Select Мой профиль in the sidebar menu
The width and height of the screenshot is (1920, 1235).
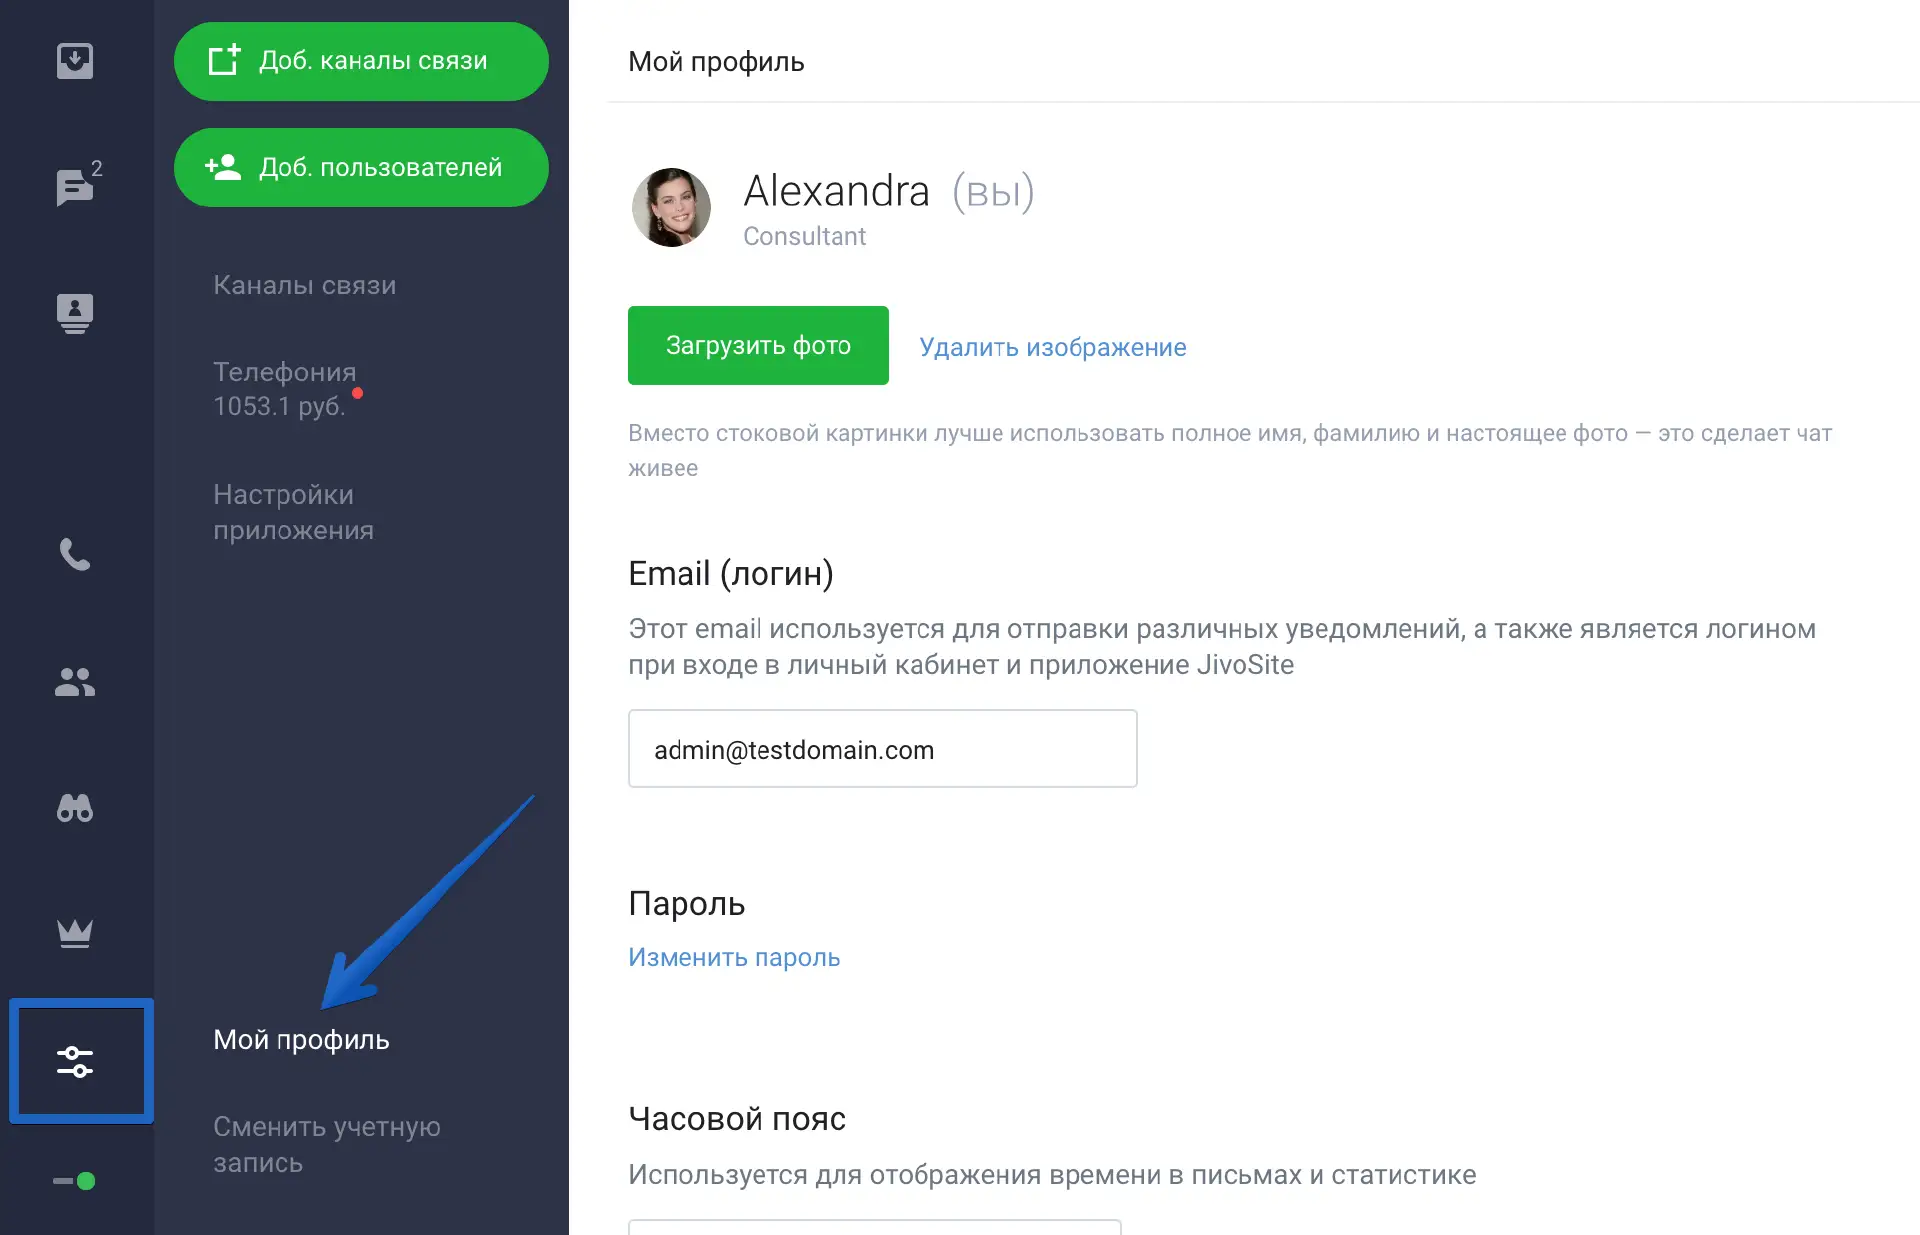tap(301, 1040)
